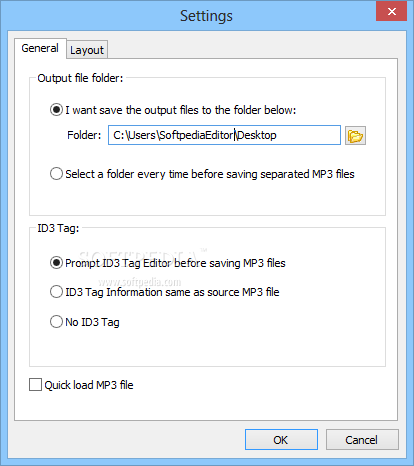Click the 'ID3 Tag:' group heading
Screen dimensions: 414x466
(58, 228)
